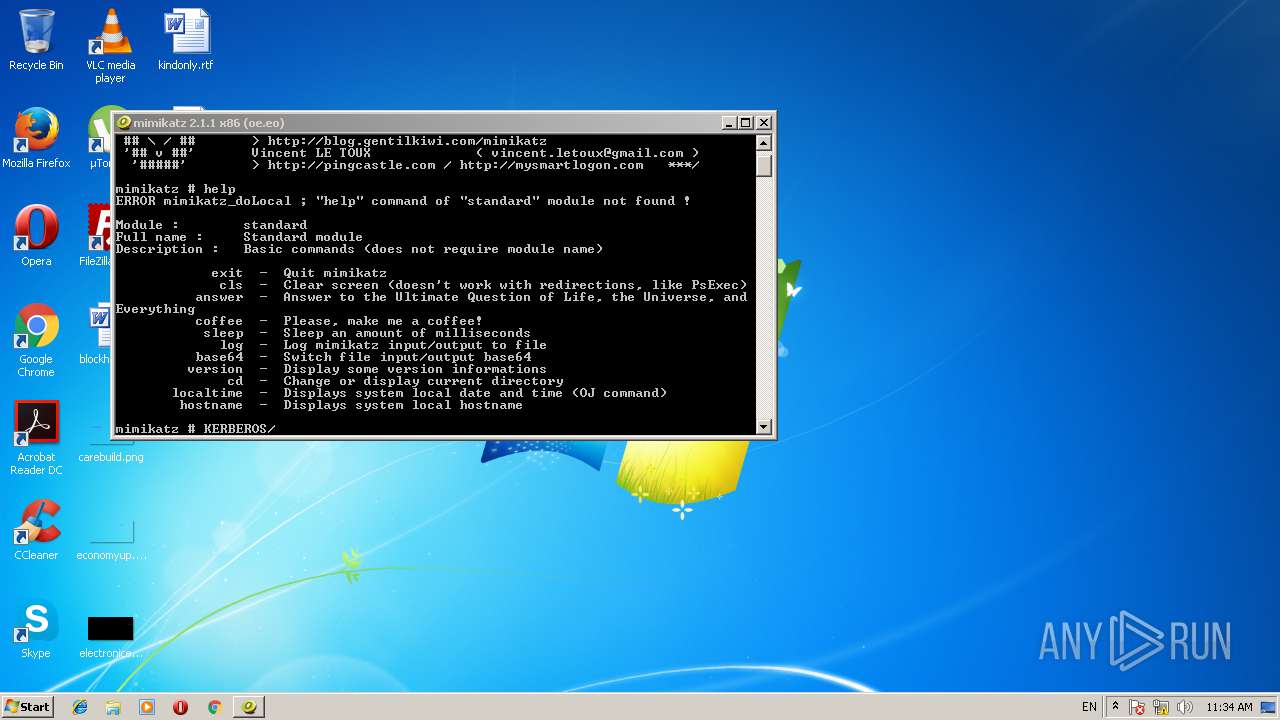Click the 'coffee' command row
Image resolution: width=1280 pixels, height=720 pixels.
click(339, 321)
